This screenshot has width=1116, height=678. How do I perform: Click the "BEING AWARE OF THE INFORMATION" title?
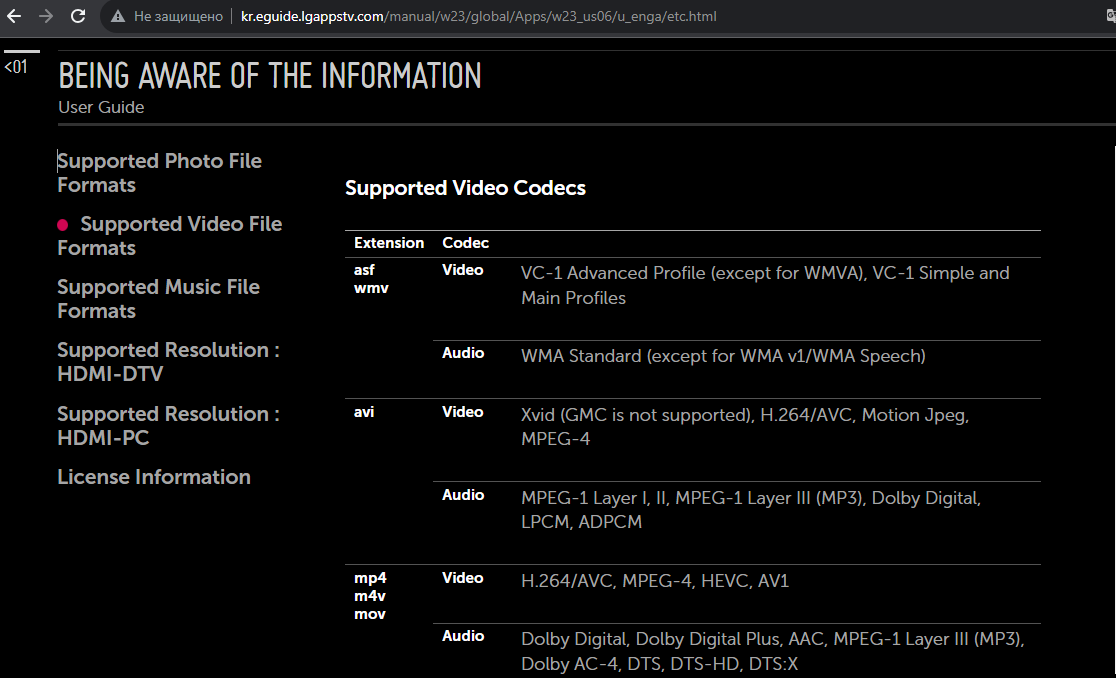[x=270, y=76]
